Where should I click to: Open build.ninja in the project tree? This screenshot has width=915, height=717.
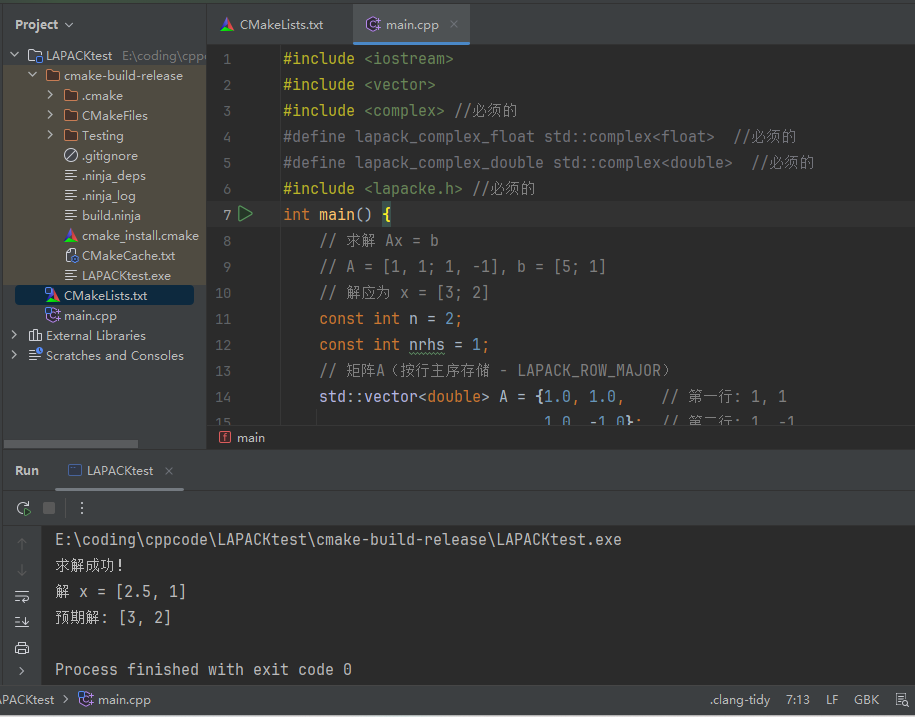(x=111, y=215)
